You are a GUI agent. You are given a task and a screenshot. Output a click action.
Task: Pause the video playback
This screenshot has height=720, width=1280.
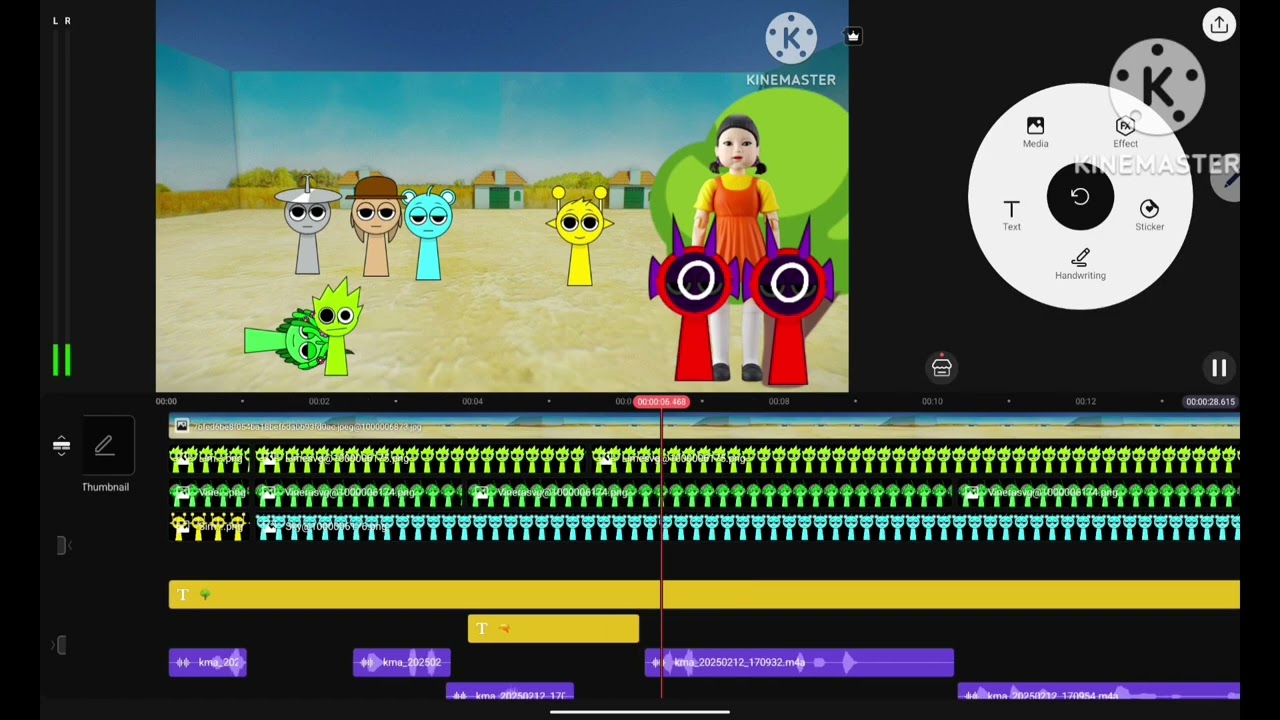pos(1219,368)
